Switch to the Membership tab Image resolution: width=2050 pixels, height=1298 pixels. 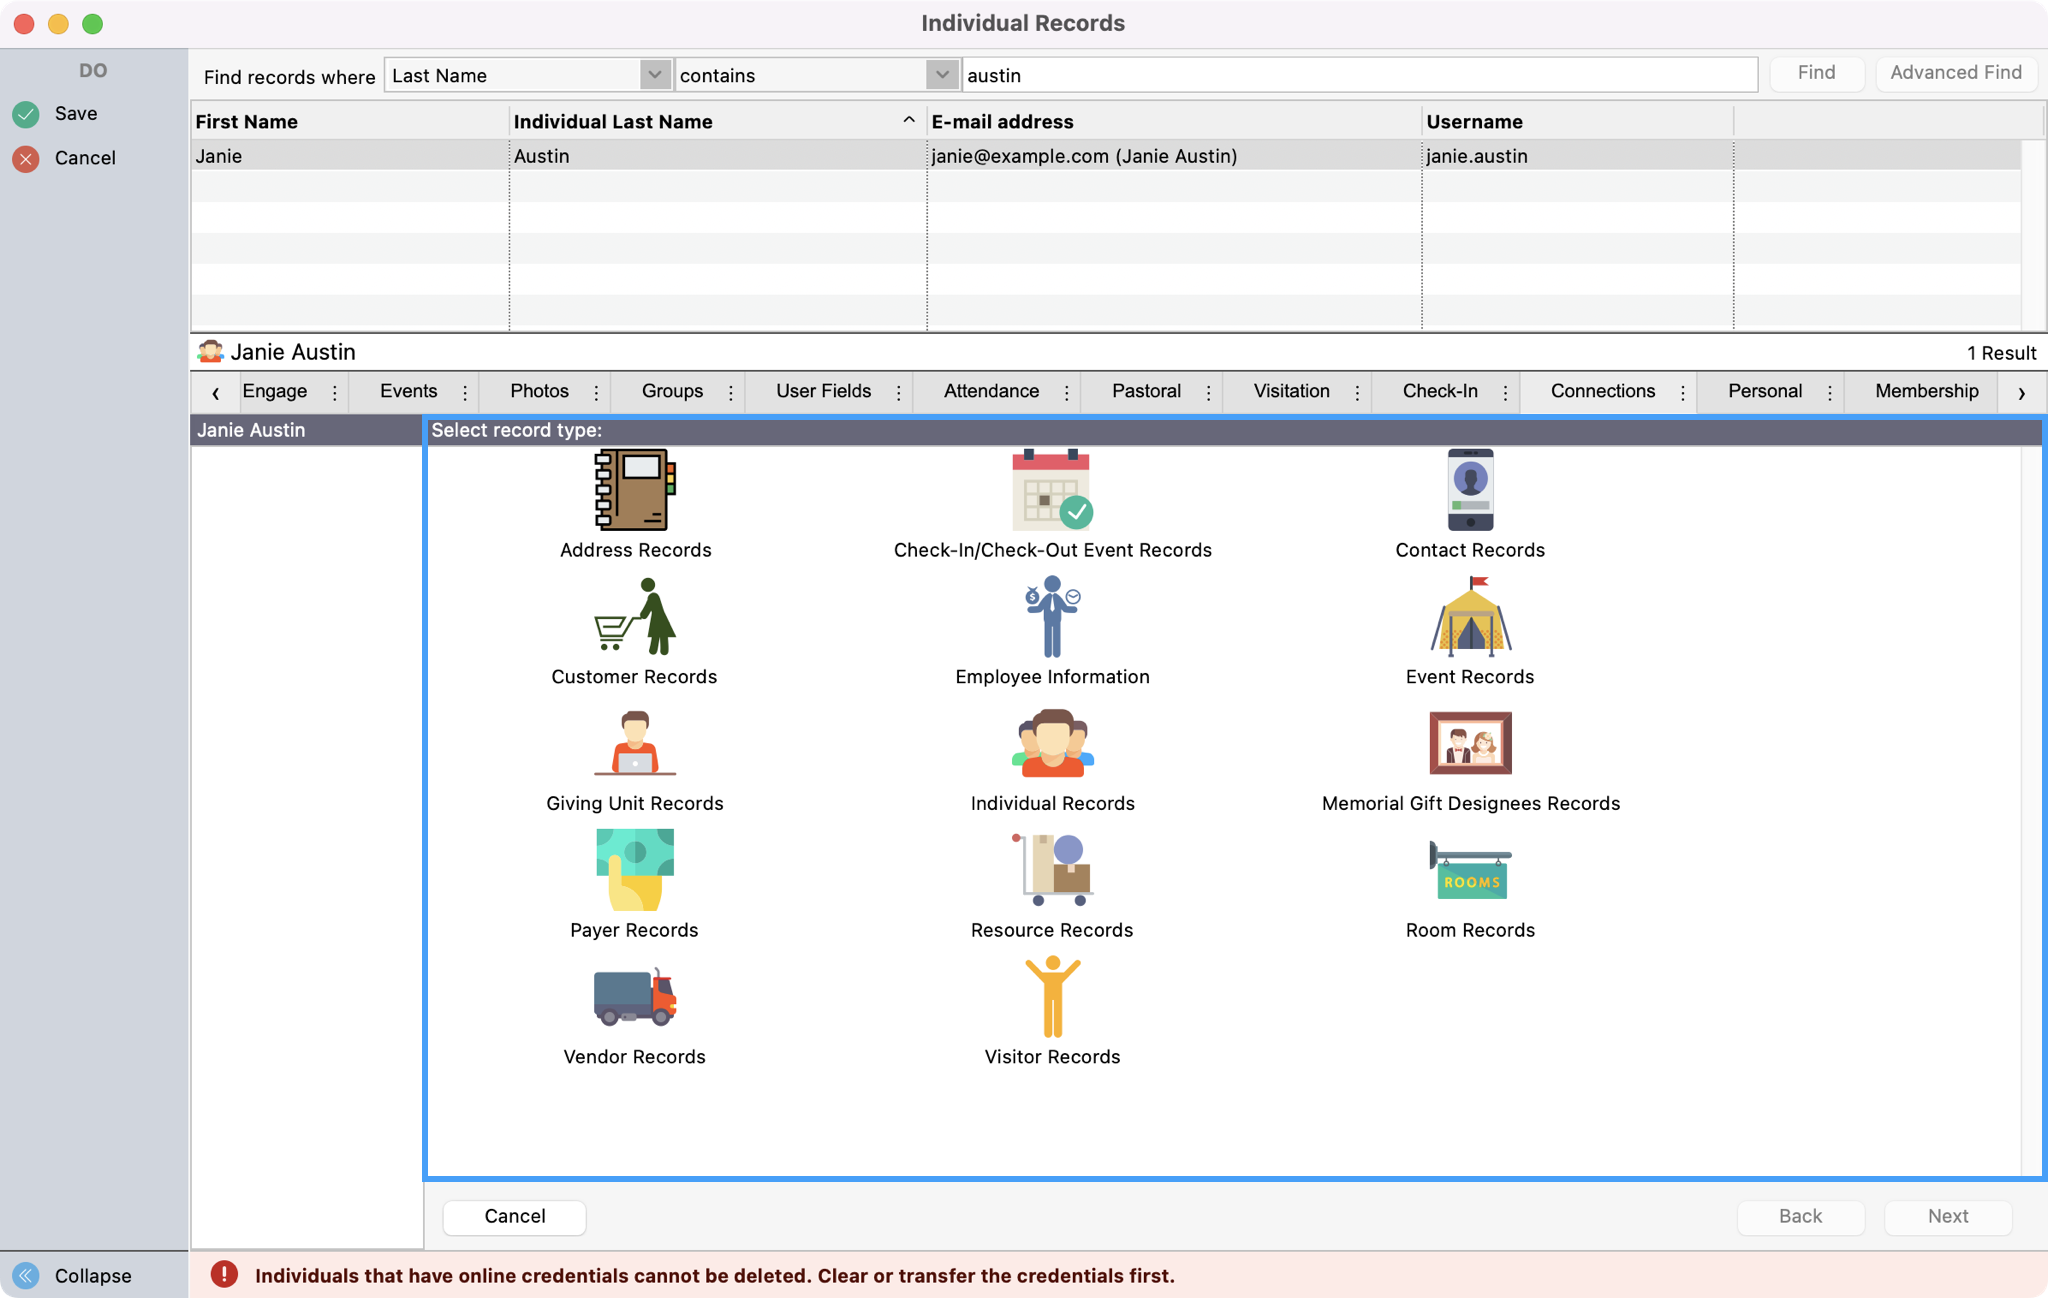1926,391
